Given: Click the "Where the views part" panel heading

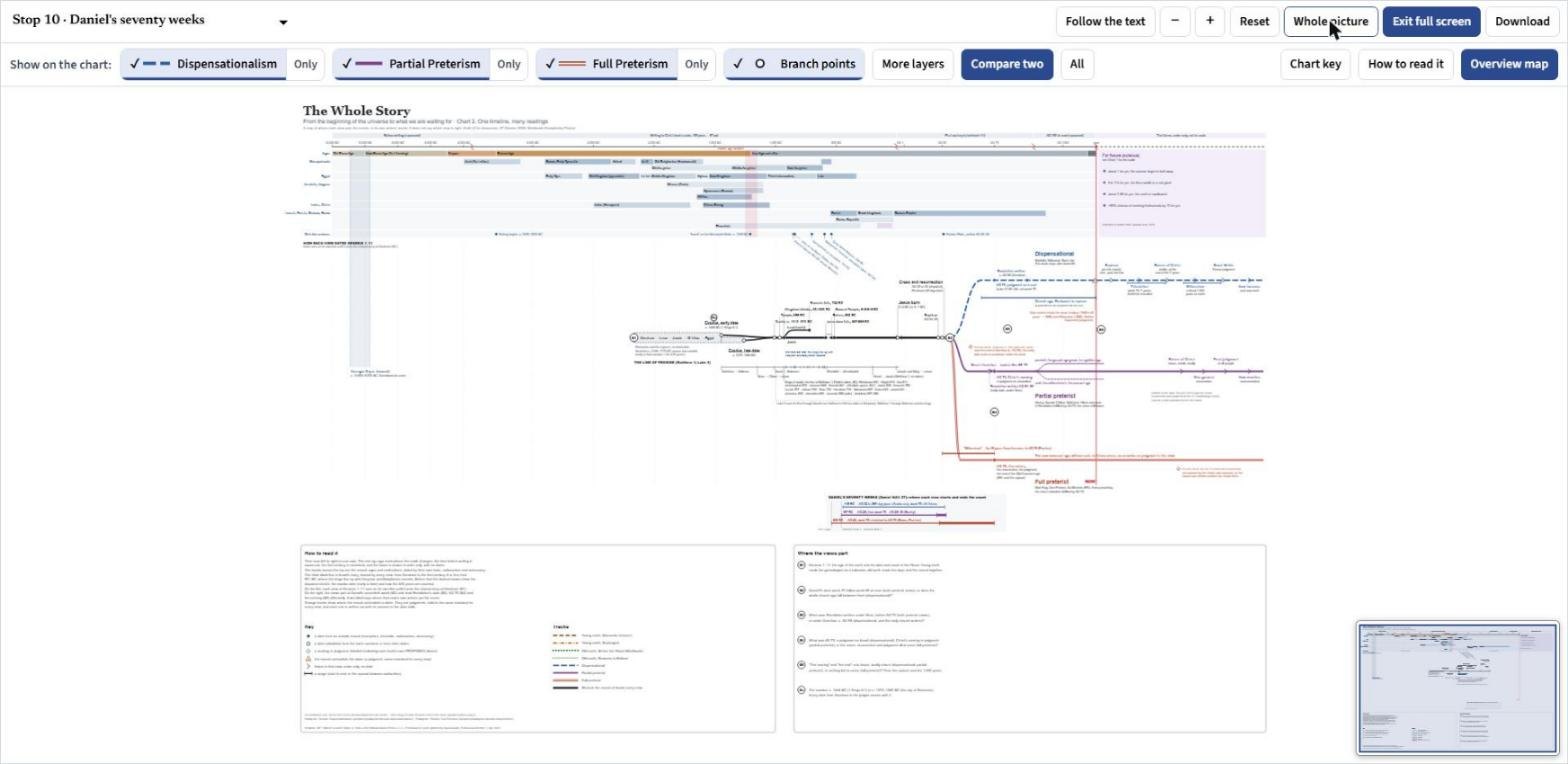Looking at the screenshot, I should 823,553.
